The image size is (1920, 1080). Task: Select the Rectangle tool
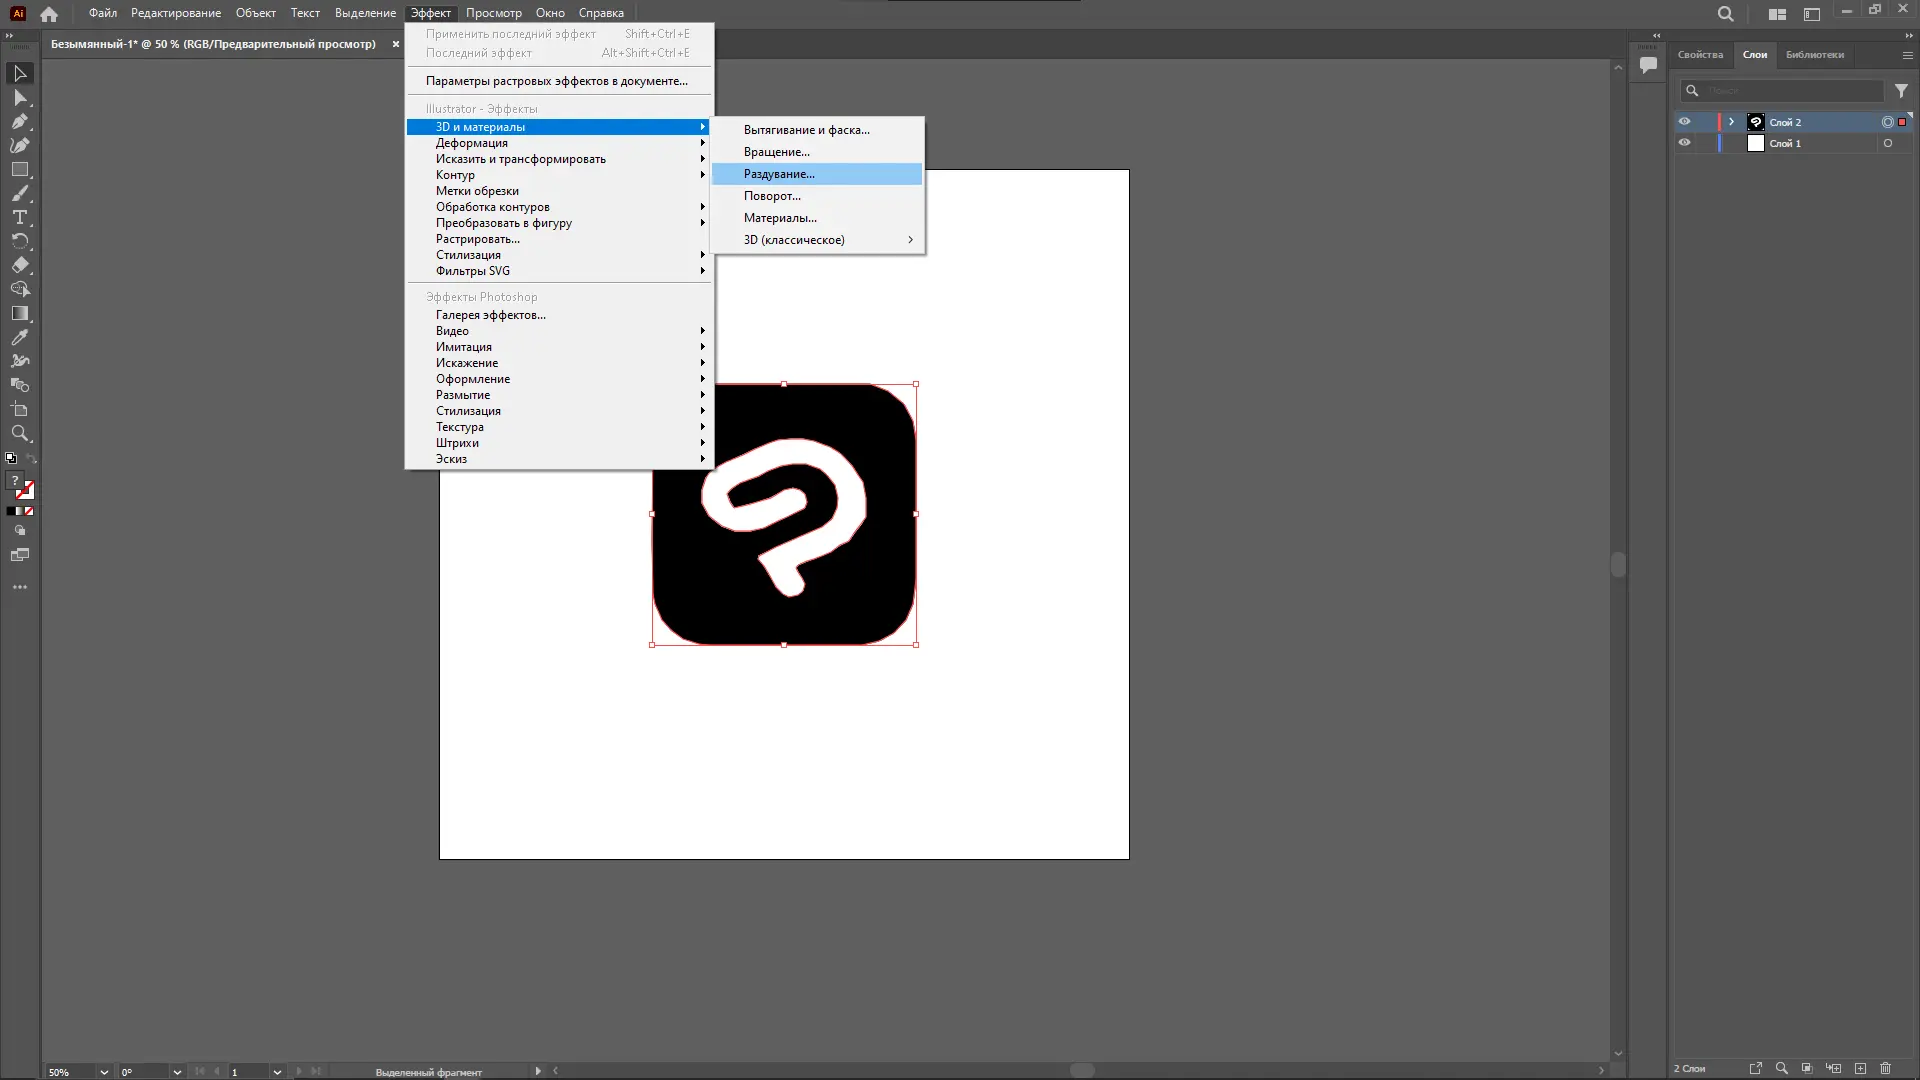point(19,169)
